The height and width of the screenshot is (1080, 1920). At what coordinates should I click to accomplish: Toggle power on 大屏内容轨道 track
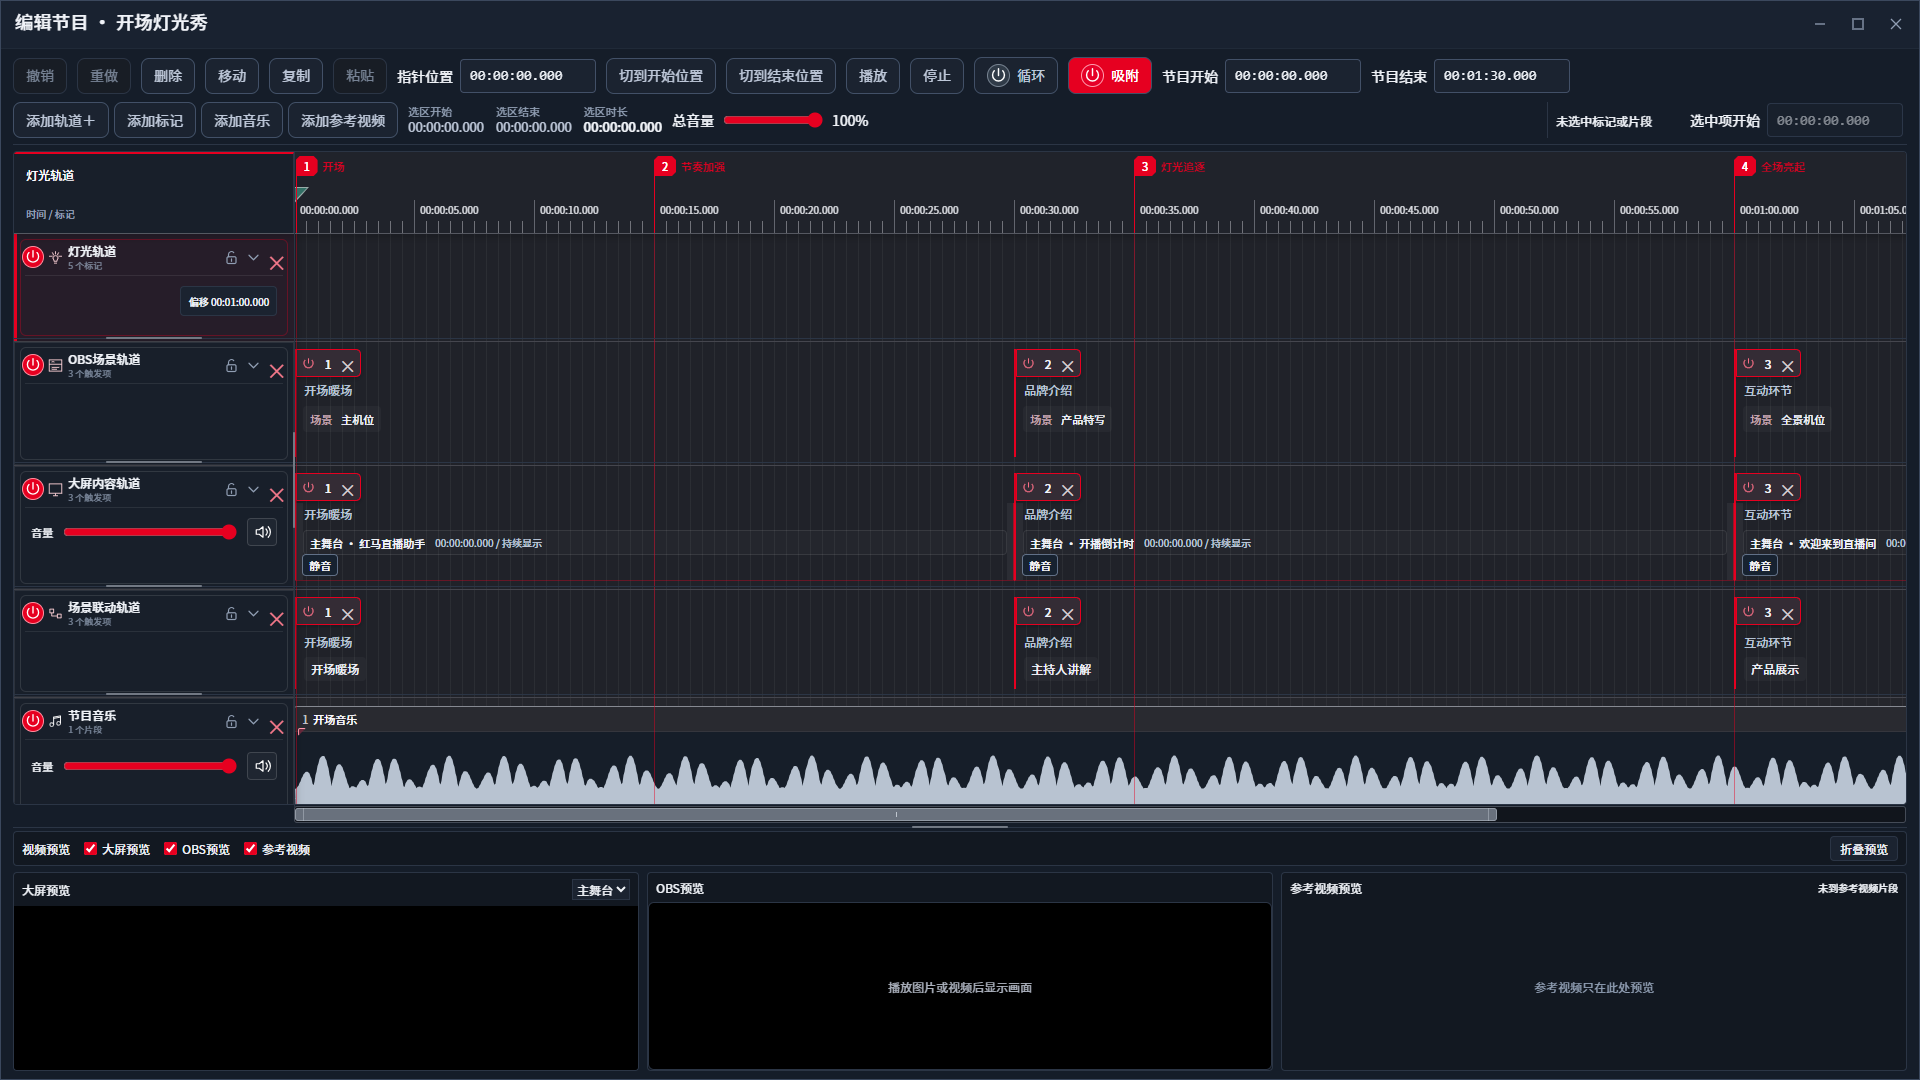click(33, 489)
